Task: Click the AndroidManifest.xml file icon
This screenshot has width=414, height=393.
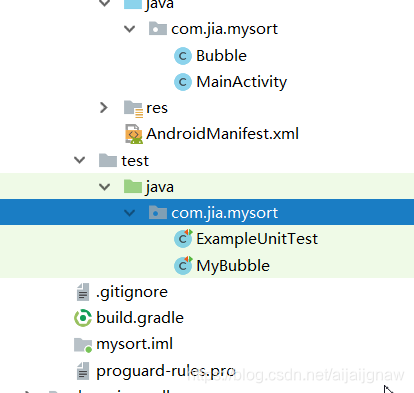Action: click(x=134, y=134)
